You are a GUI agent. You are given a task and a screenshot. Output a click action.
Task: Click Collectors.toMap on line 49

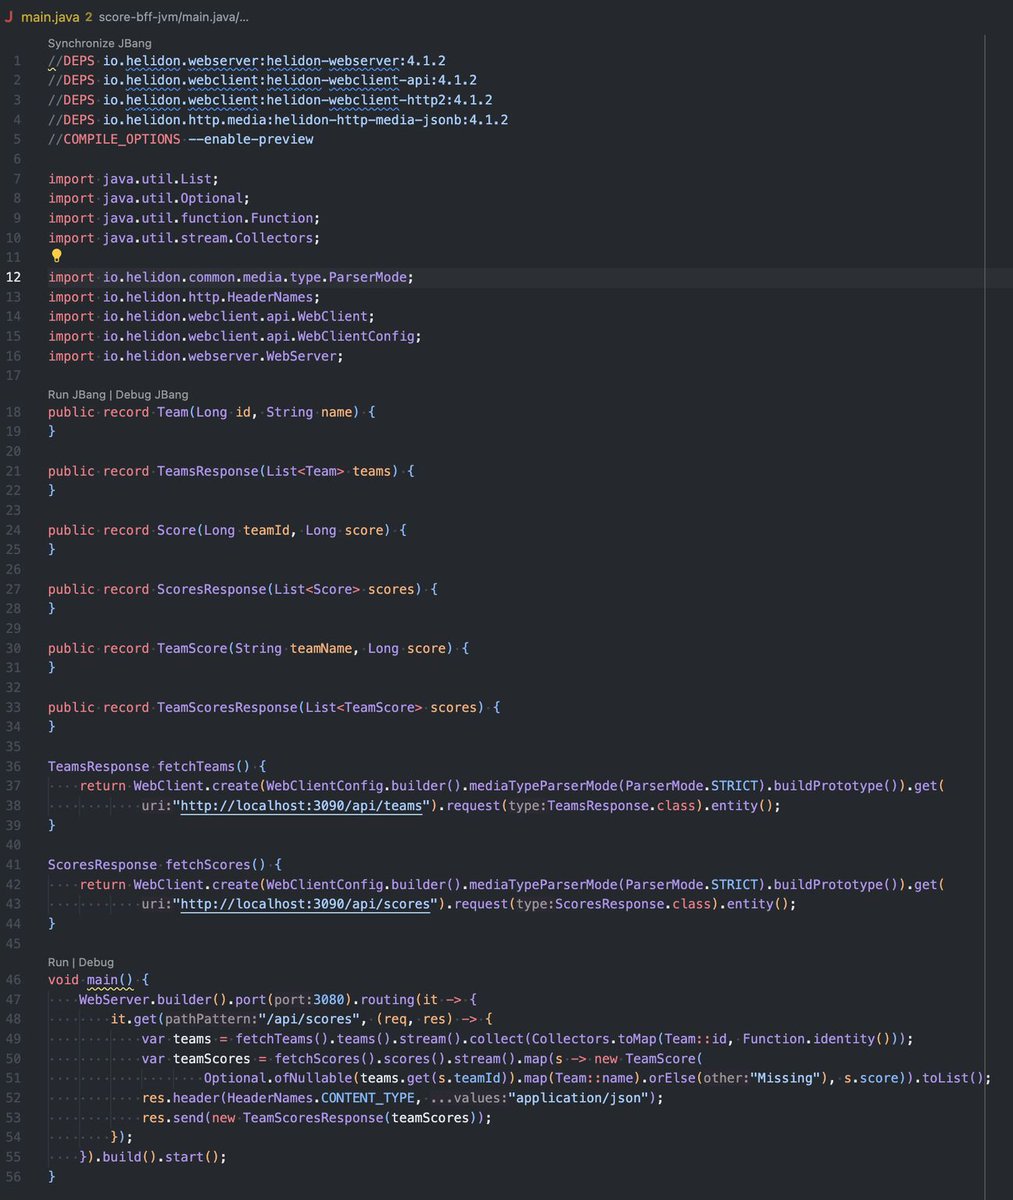pyautogui.click(x=590, y=1039)
